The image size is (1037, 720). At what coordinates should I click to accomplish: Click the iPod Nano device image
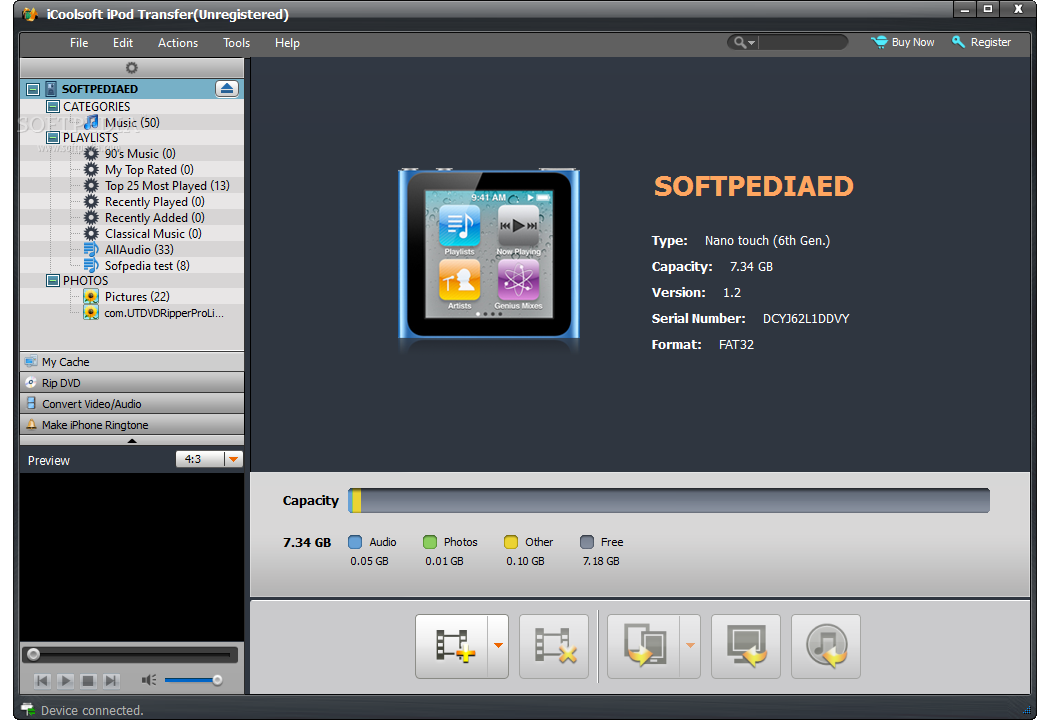click(489, 255)
